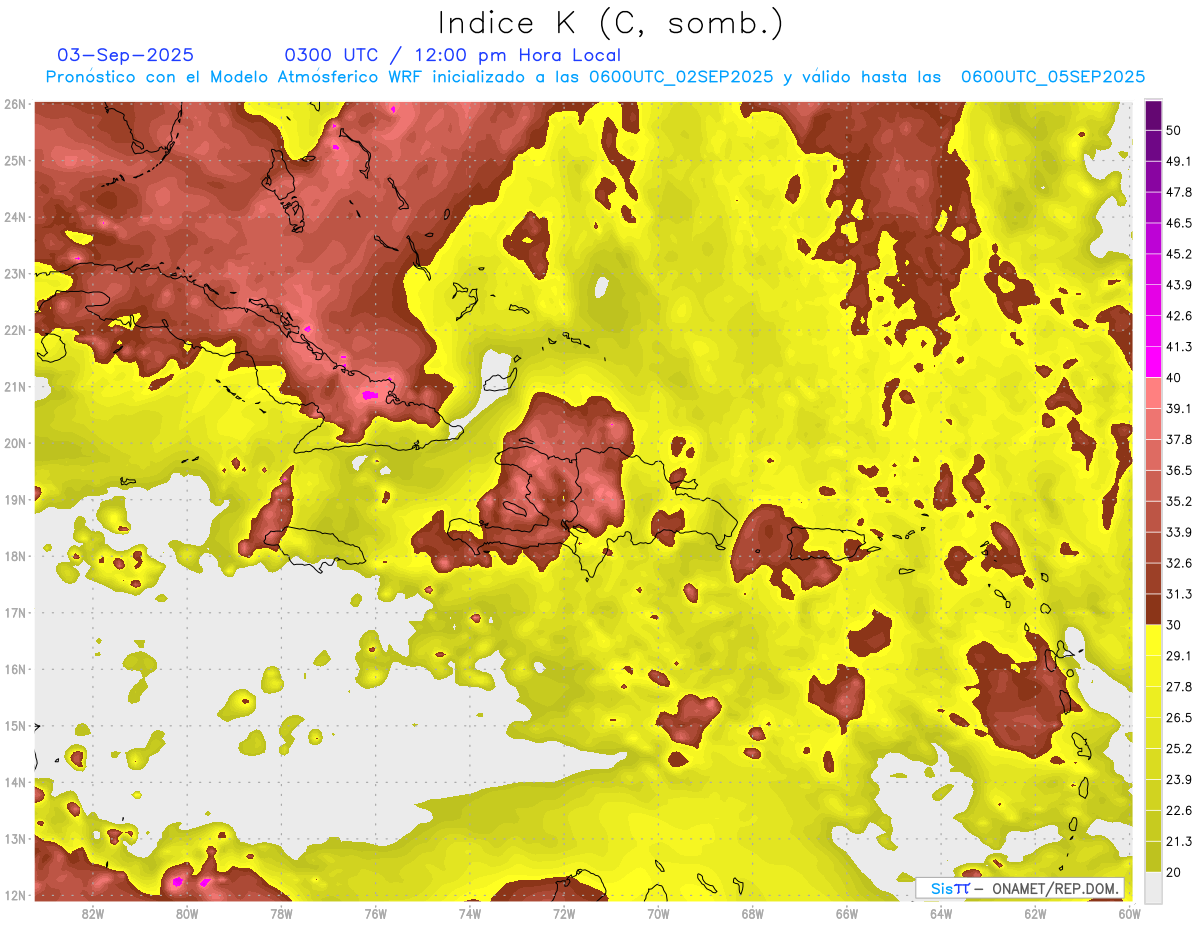Click the legend value "40"
The width and height of the screenshot is (1200, 927).
click(x=1175, y=378)
